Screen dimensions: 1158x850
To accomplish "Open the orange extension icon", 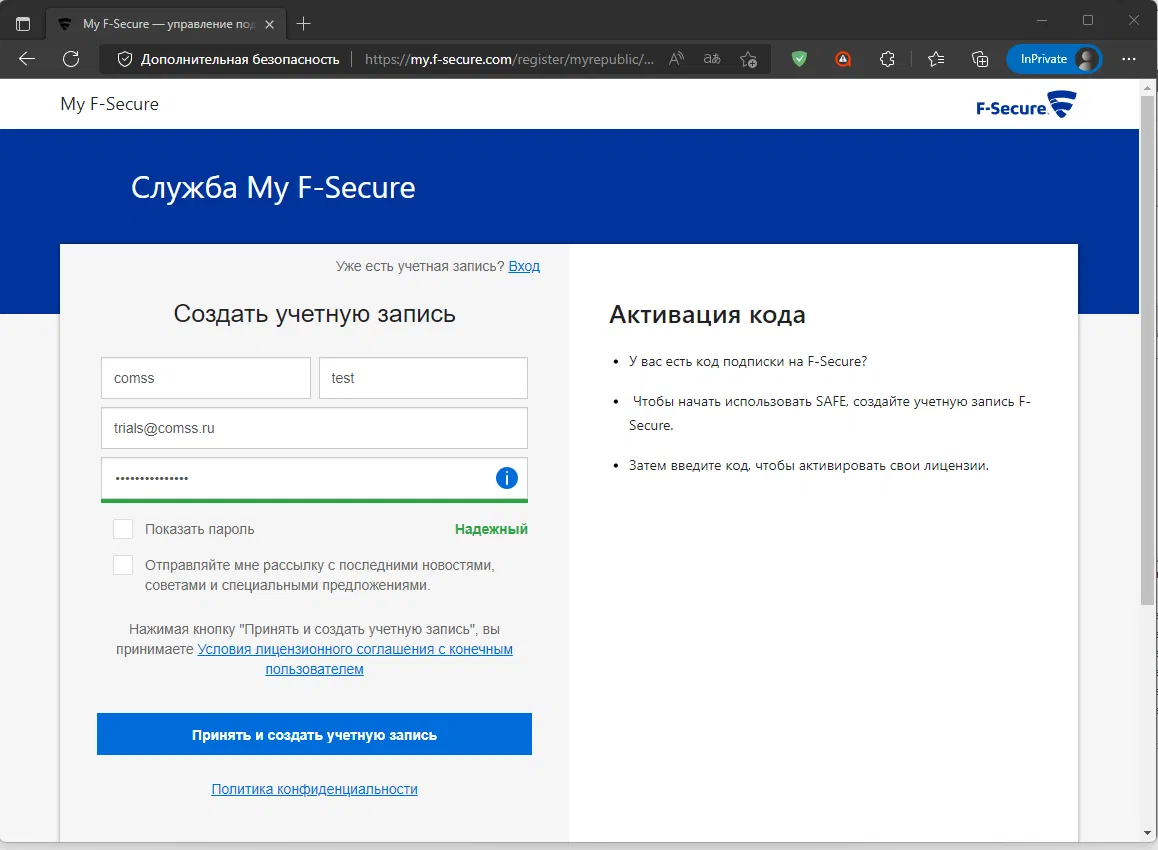I will pos(842,59).
